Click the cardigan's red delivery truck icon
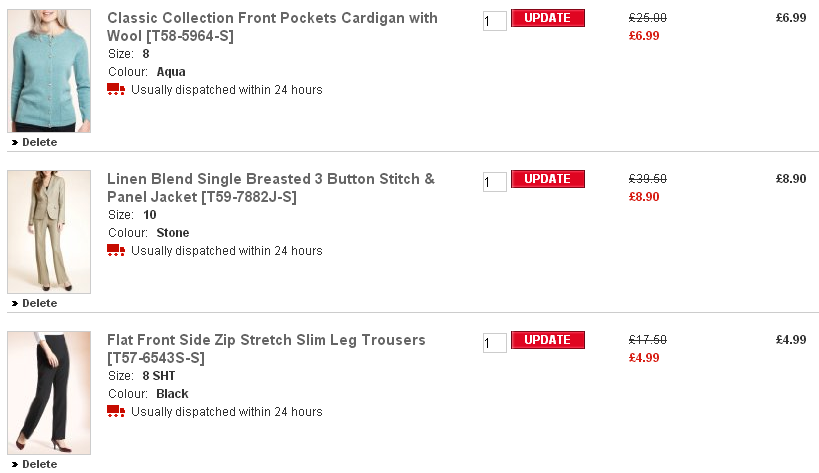The height and width of the screenshot is (473, 819). [116, 89]
